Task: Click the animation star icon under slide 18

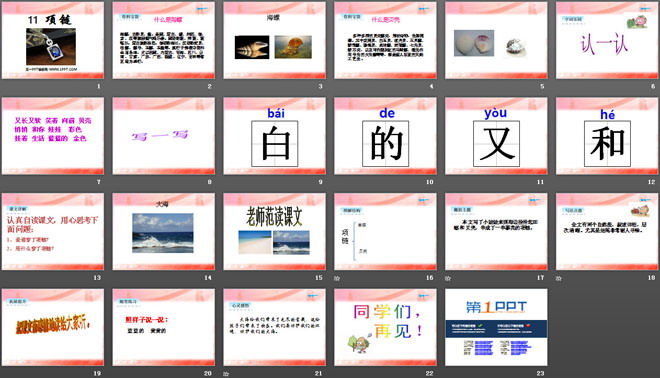Action: coord(559,278)
